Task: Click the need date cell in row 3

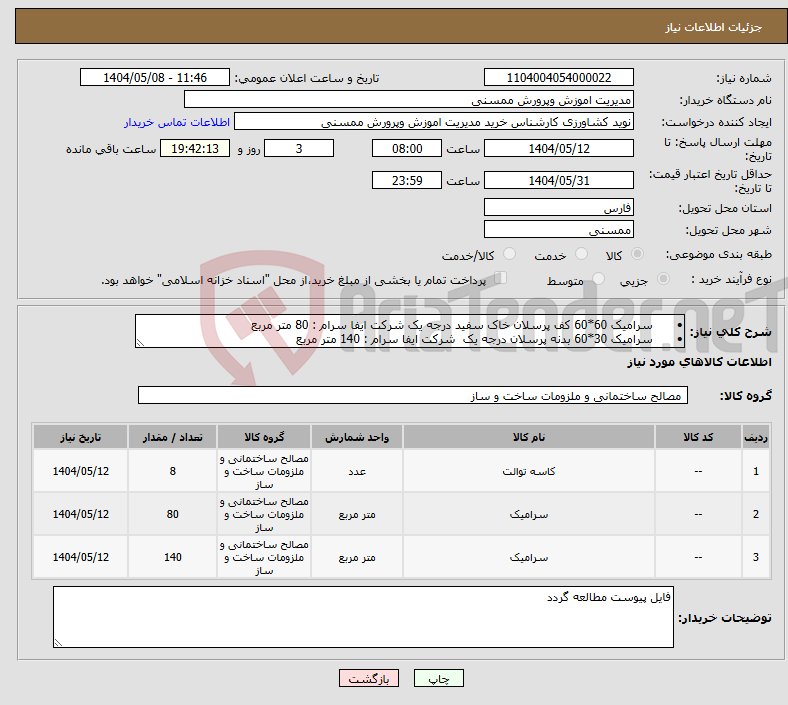Action: (80, 557)
